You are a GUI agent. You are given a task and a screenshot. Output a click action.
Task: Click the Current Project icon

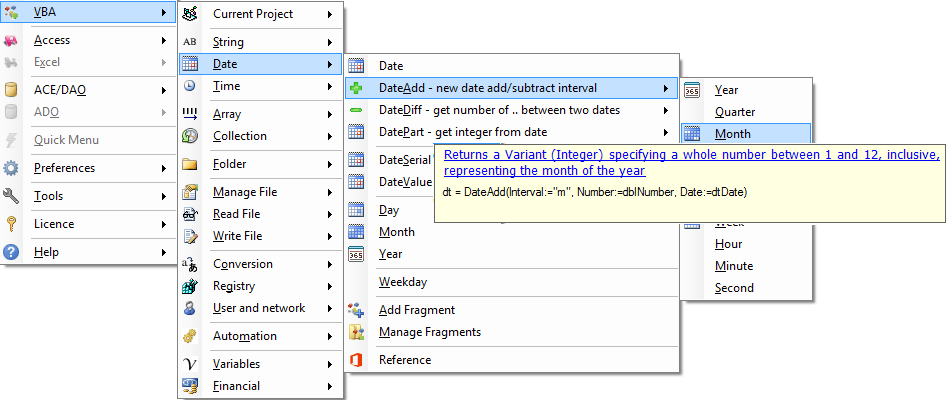coord(190,14)
